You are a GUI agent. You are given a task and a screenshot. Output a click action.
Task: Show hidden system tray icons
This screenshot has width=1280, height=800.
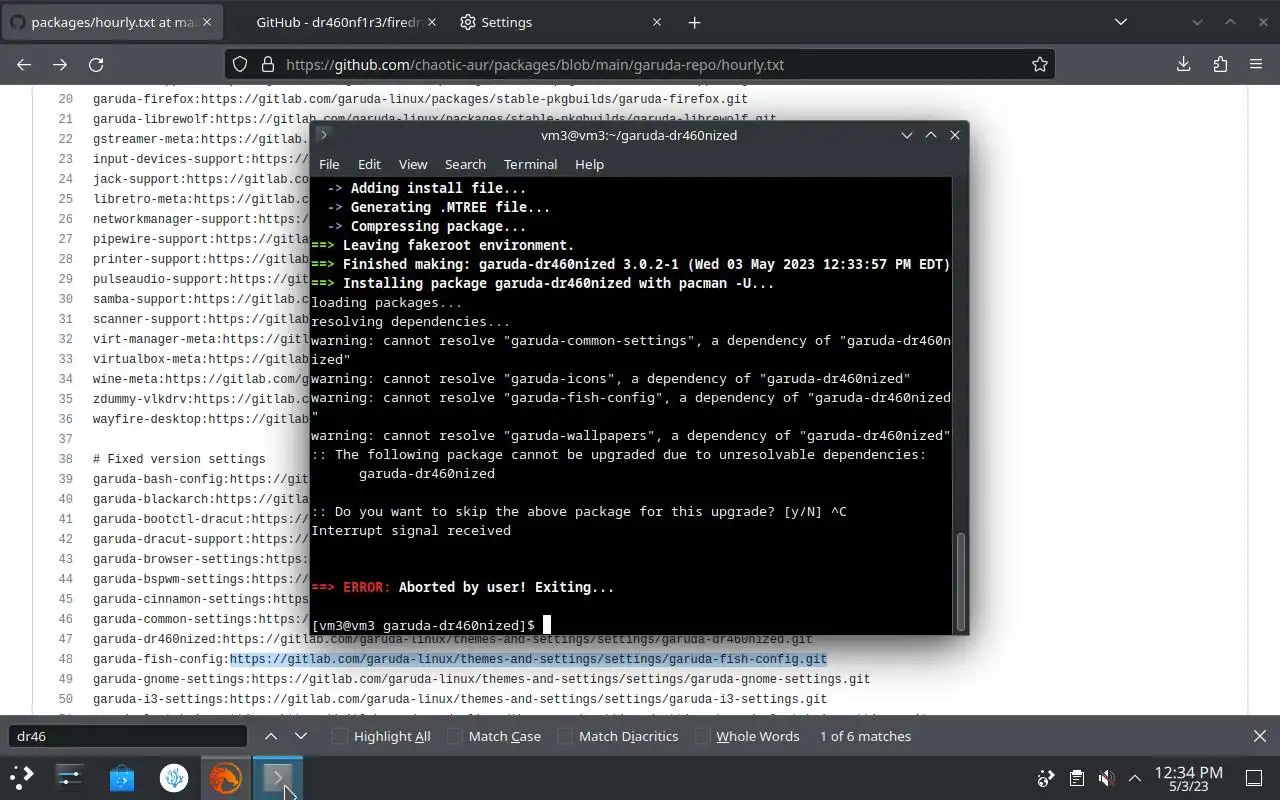click(x=1135, y=778)
